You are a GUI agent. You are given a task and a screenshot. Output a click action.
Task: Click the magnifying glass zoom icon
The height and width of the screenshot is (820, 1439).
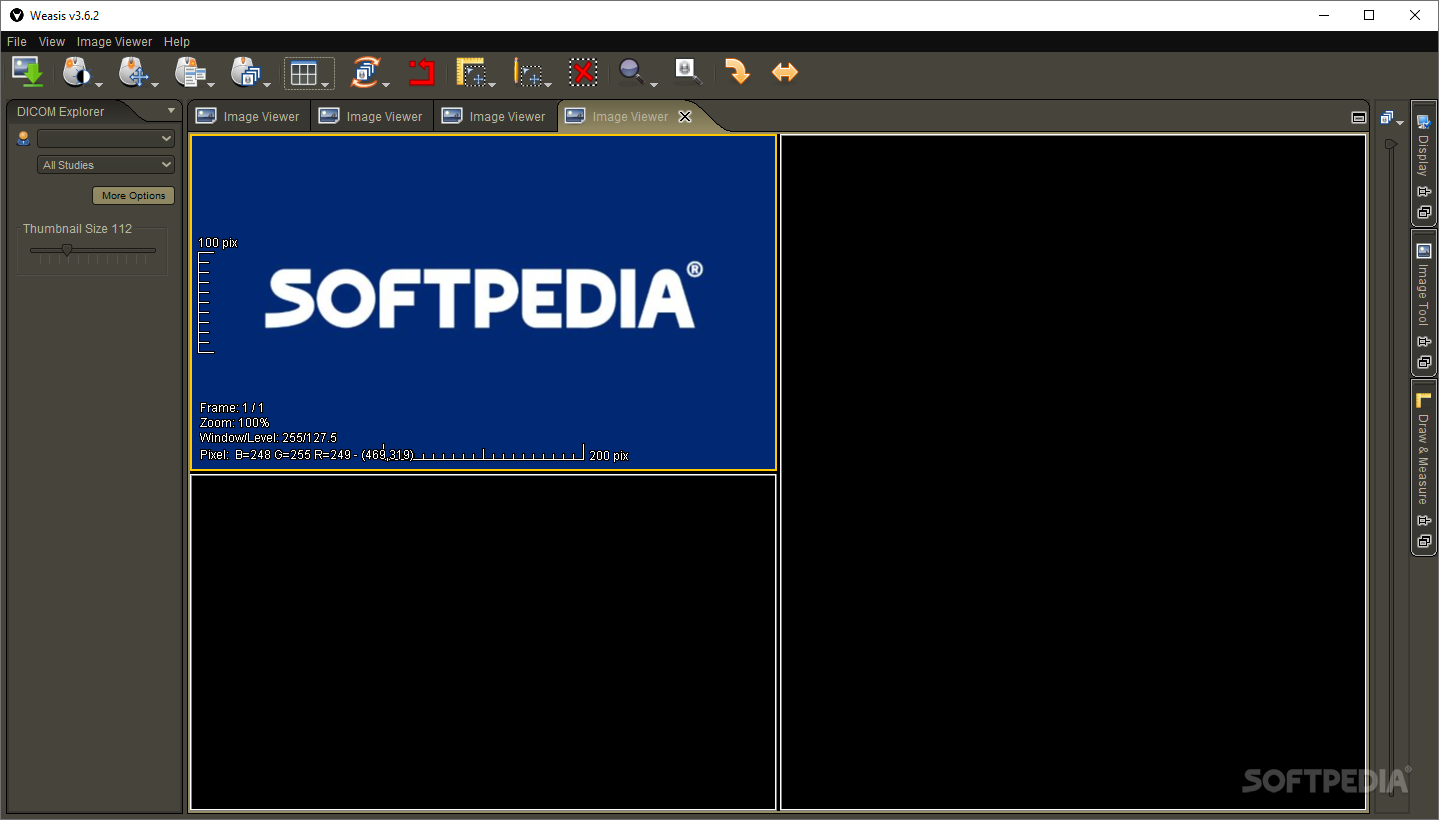click(631, 71)
